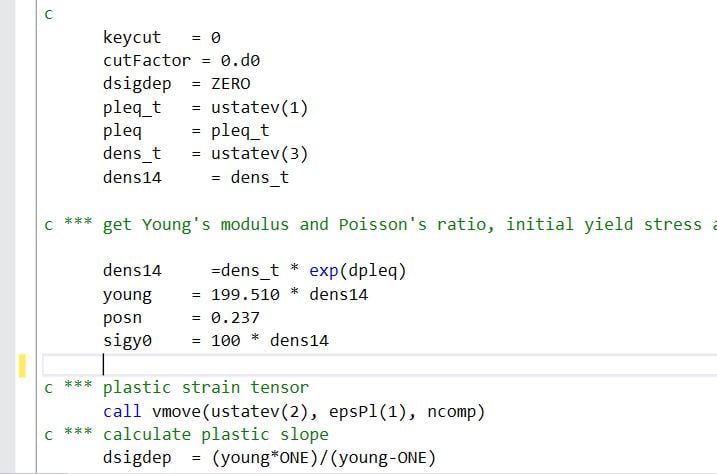The width and height of the screenshot is (717, 474).
Task: Click the blue 'call' keyword
Action: tap(122, 411)
